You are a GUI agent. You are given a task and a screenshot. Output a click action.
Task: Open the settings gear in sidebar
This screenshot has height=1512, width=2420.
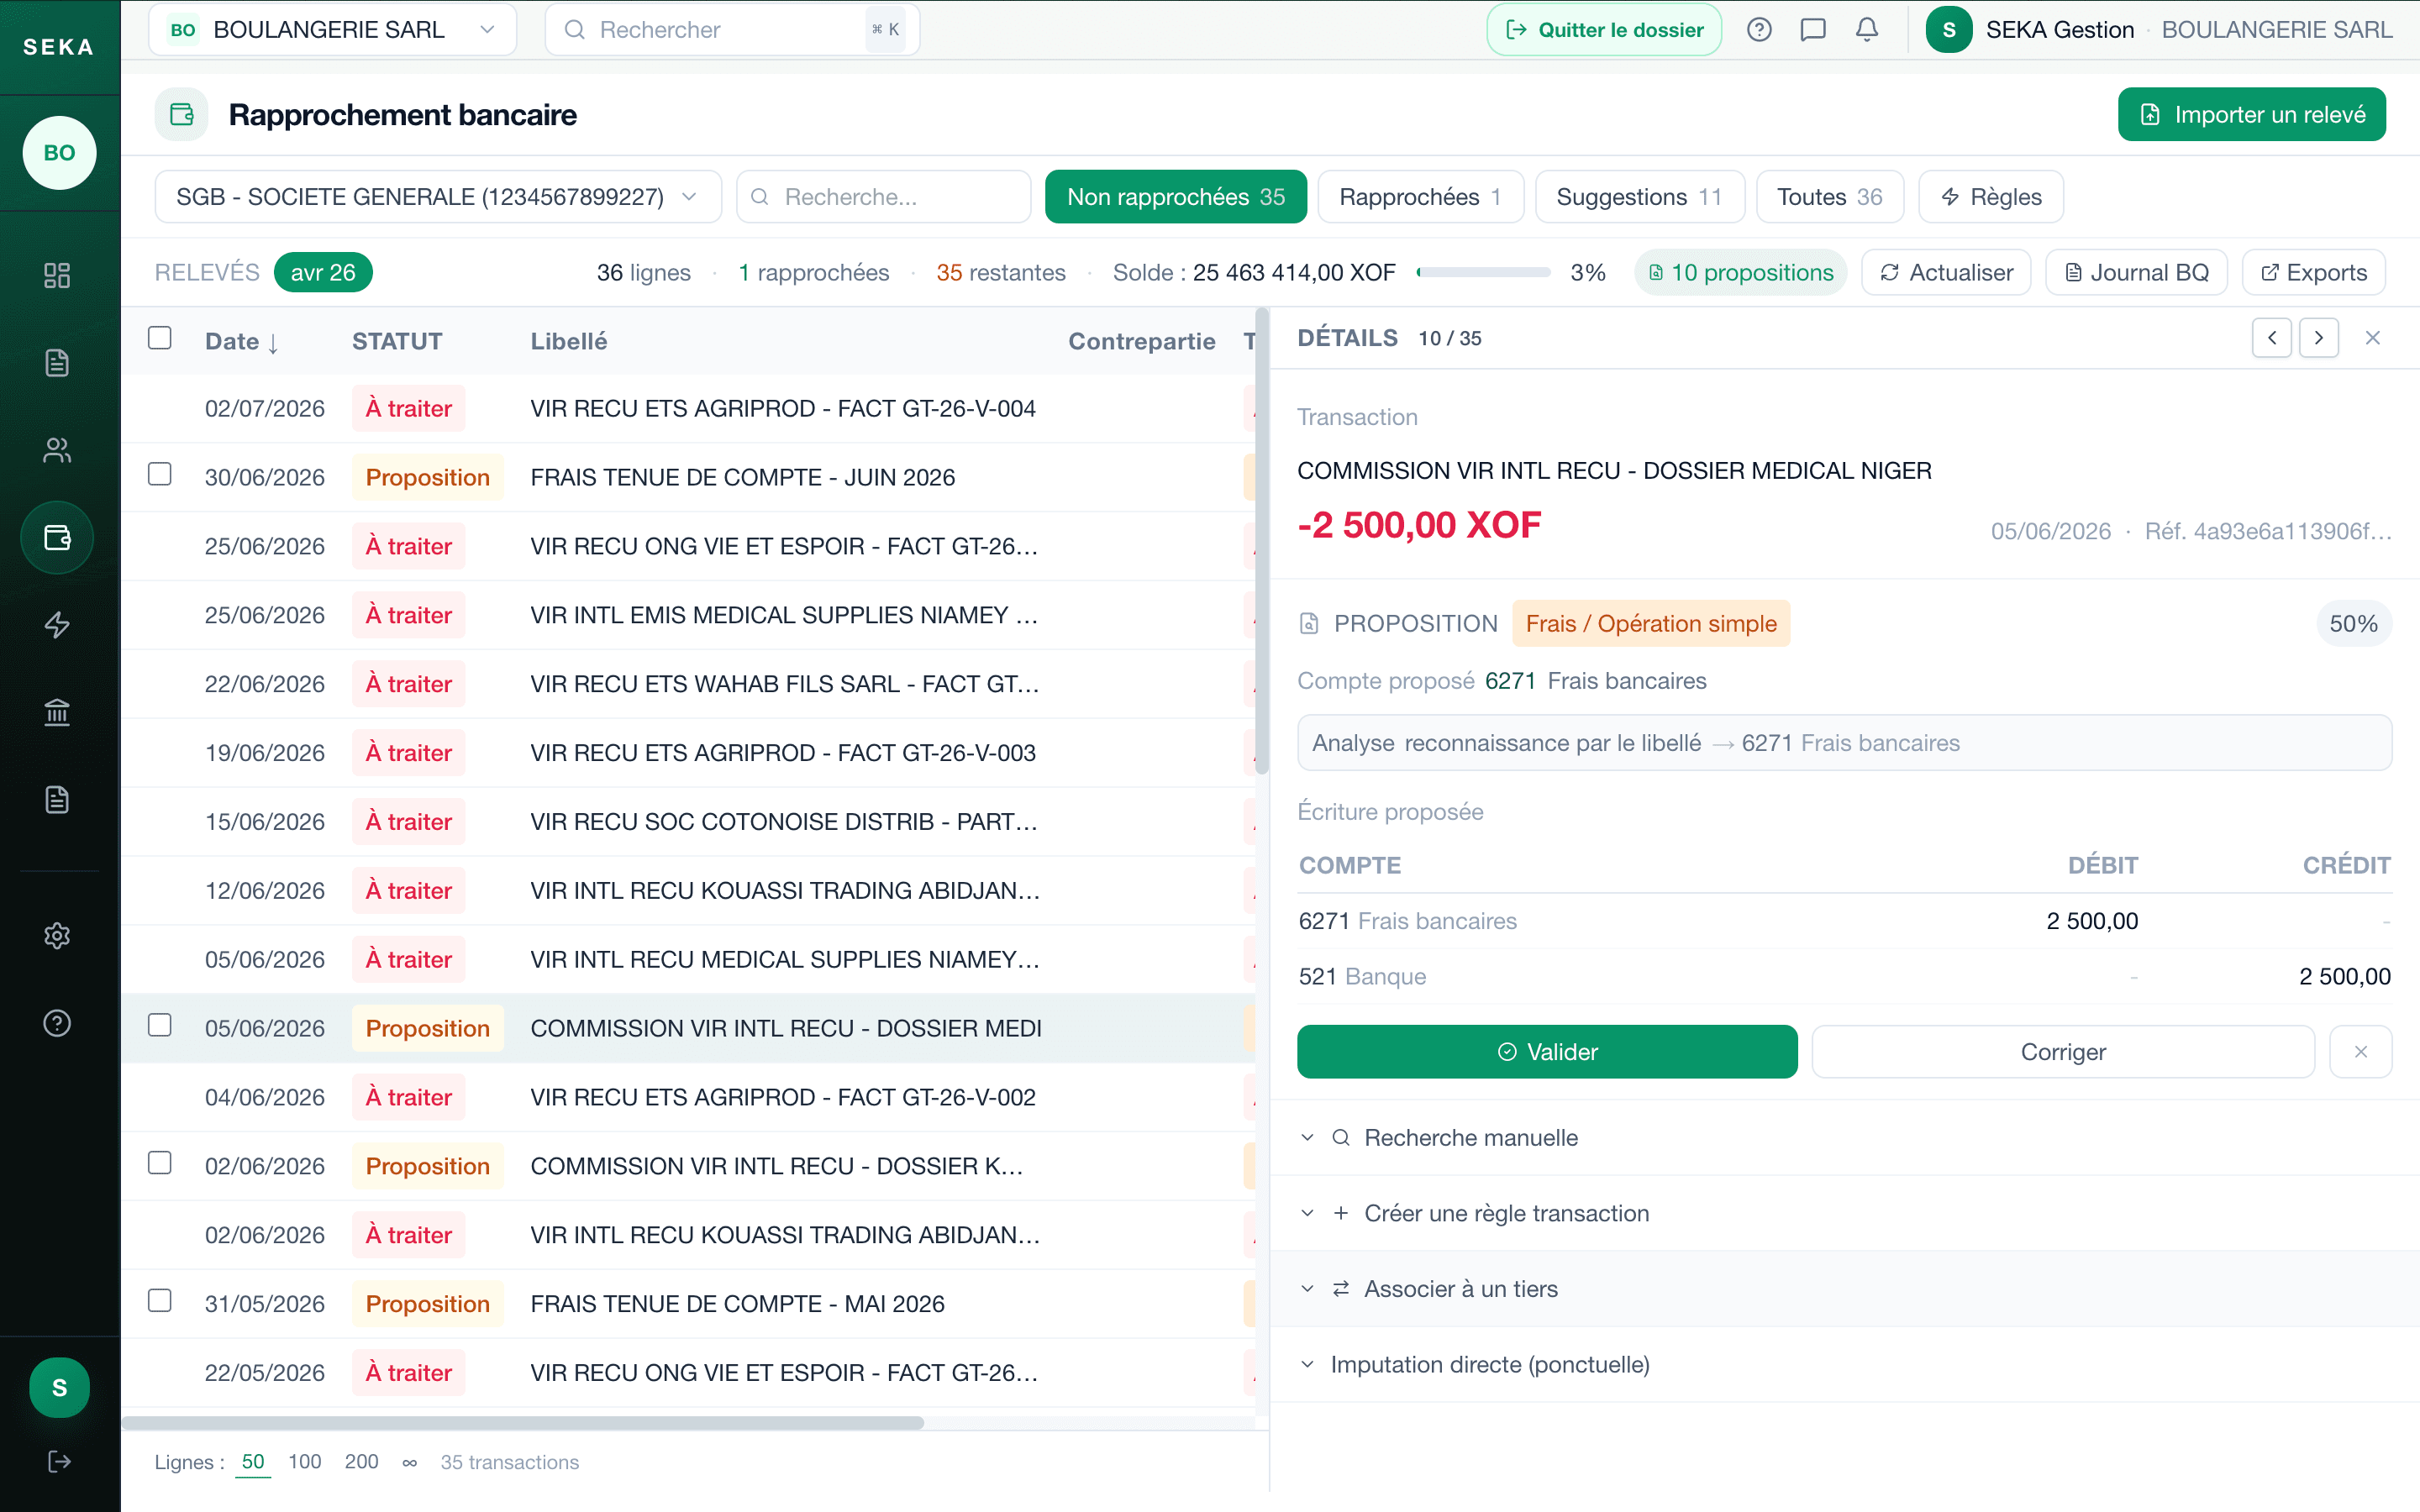click(x=57, y=936)
